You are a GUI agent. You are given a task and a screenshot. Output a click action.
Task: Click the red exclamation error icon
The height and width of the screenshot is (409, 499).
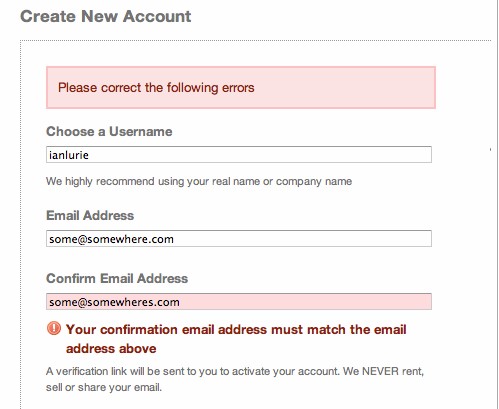click(x=54, y=328)
